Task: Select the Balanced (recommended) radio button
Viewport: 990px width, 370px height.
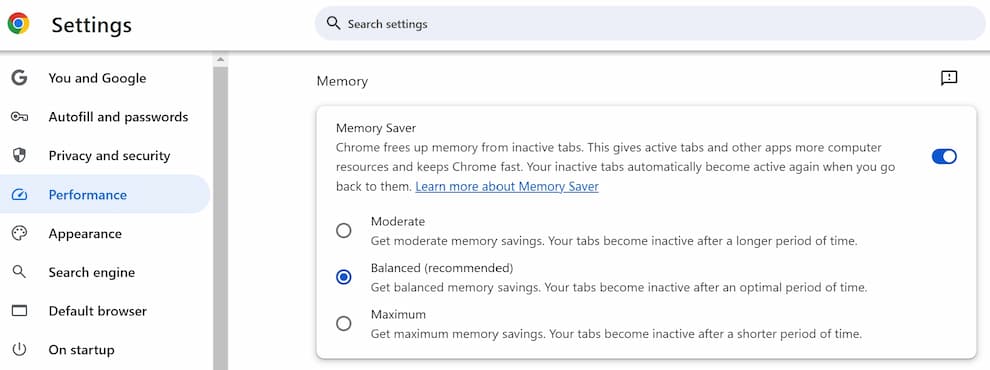Action: click(x=343, y=277)
